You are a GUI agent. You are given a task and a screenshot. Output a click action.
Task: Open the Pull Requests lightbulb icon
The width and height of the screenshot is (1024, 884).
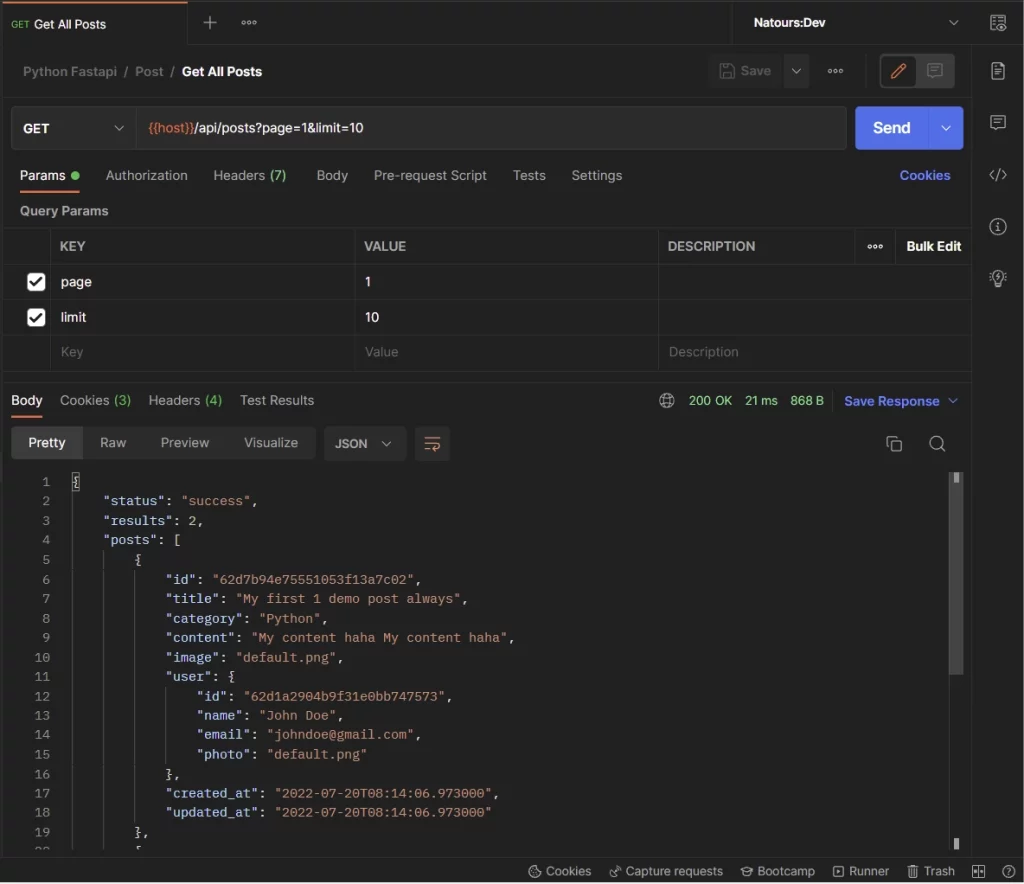[x=997, y=278]
